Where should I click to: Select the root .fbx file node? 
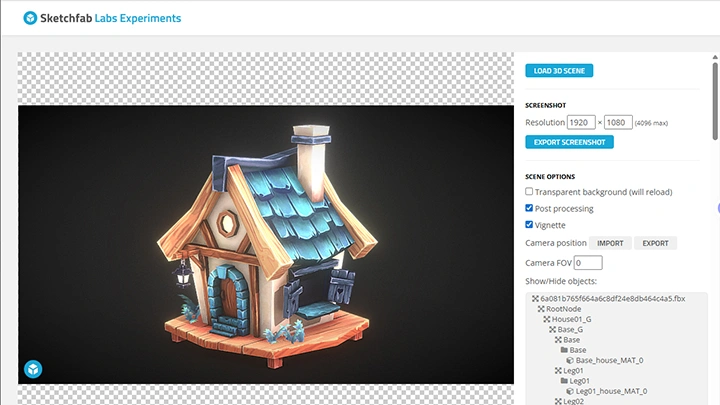click(614, 299)
